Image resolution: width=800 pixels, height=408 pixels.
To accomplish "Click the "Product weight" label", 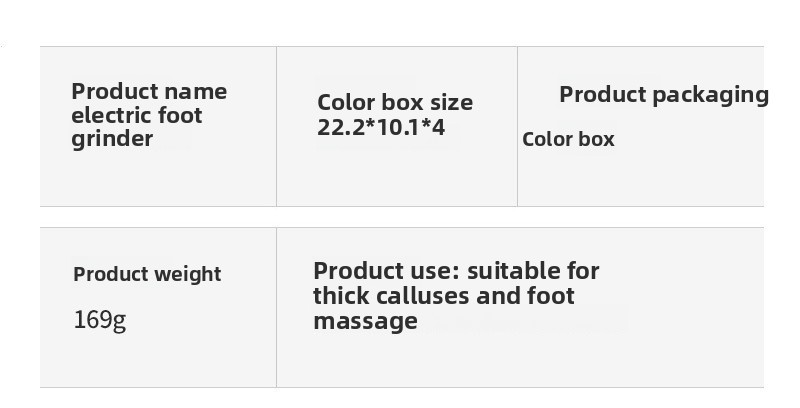I will pos(147,274).
